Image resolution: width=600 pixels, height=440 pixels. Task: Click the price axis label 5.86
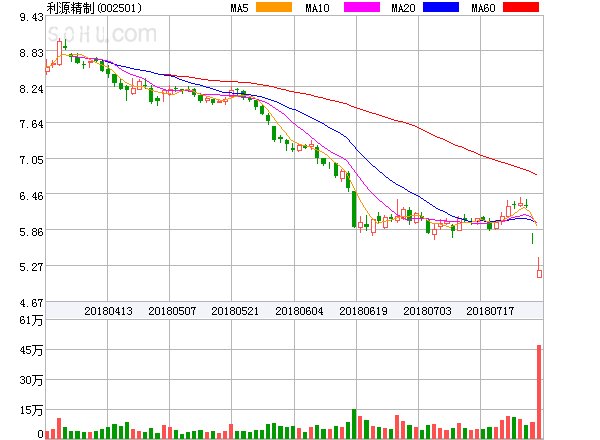click(31, 232)
